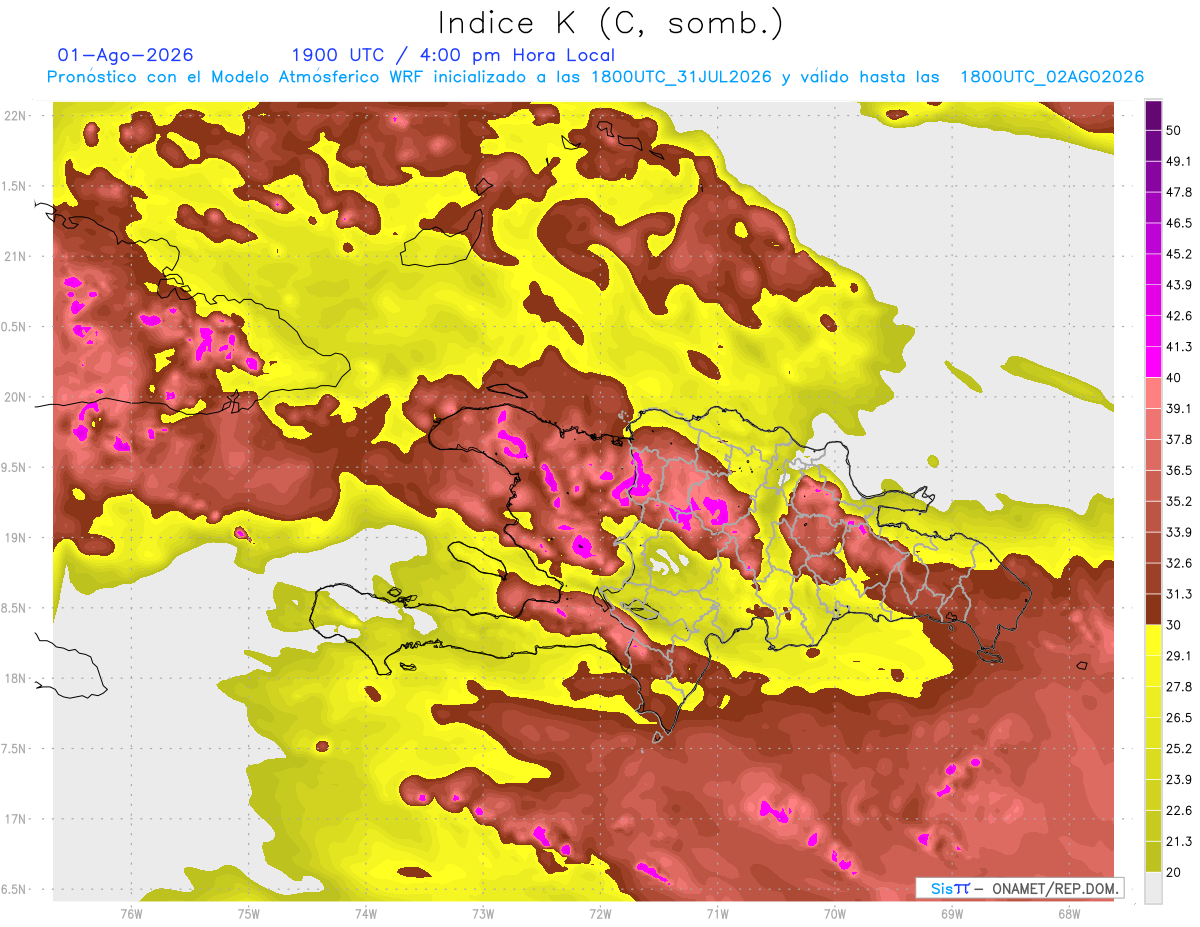Screen dimensions: 1200x927
Task: Click the WRF model forecast description line
Action: [595, 77]
